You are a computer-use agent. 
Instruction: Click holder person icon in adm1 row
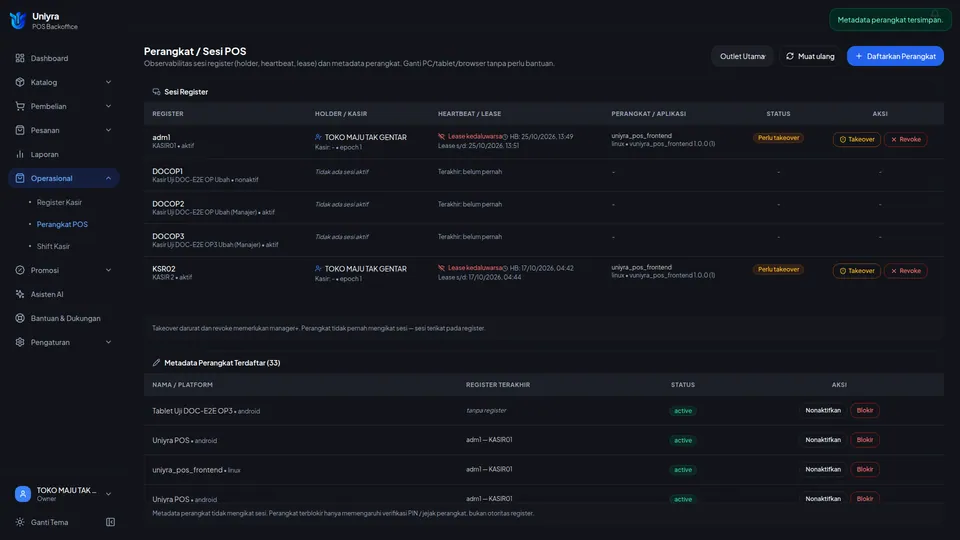pos(318,137)
